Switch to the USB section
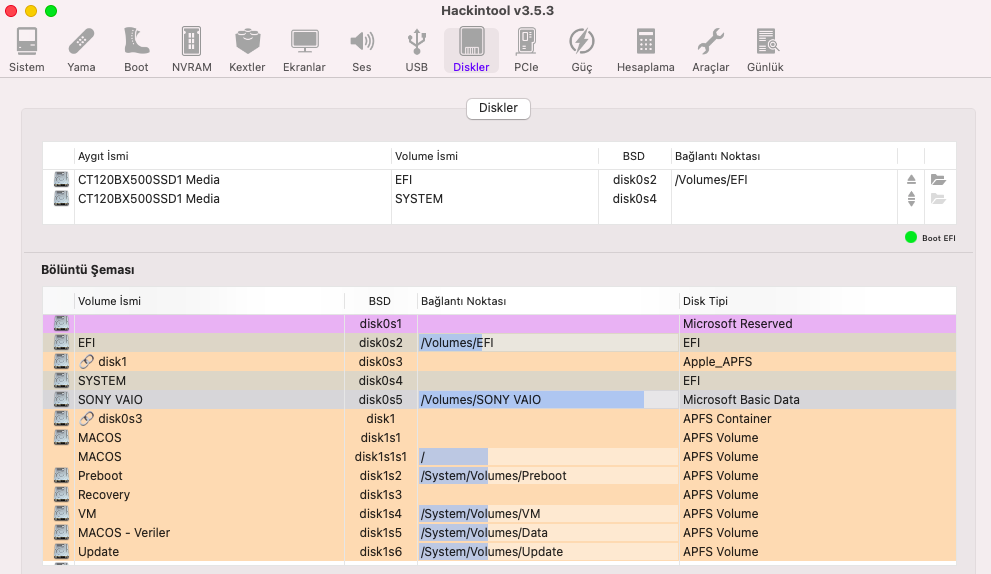Screen dimensions: 991x574 tap(416, 50)
